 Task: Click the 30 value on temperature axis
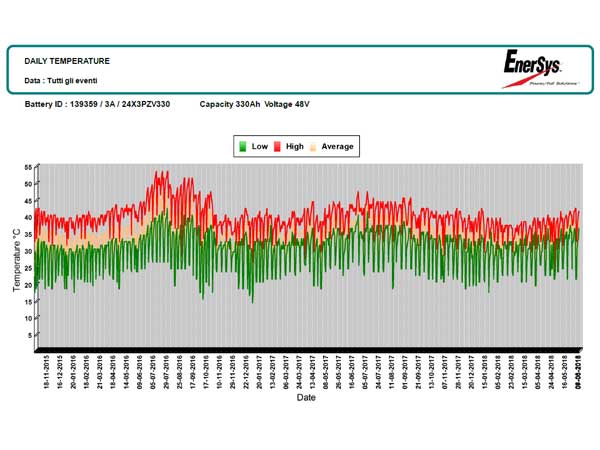point(29,251)
